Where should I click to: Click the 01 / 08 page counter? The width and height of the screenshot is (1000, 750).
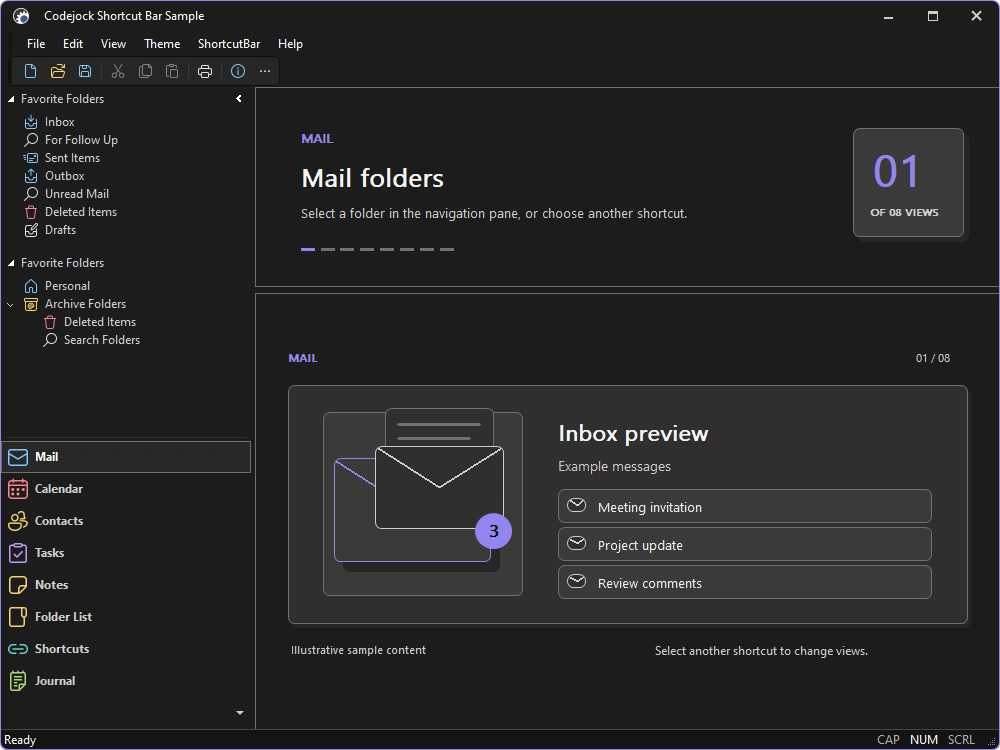(933, 358)
